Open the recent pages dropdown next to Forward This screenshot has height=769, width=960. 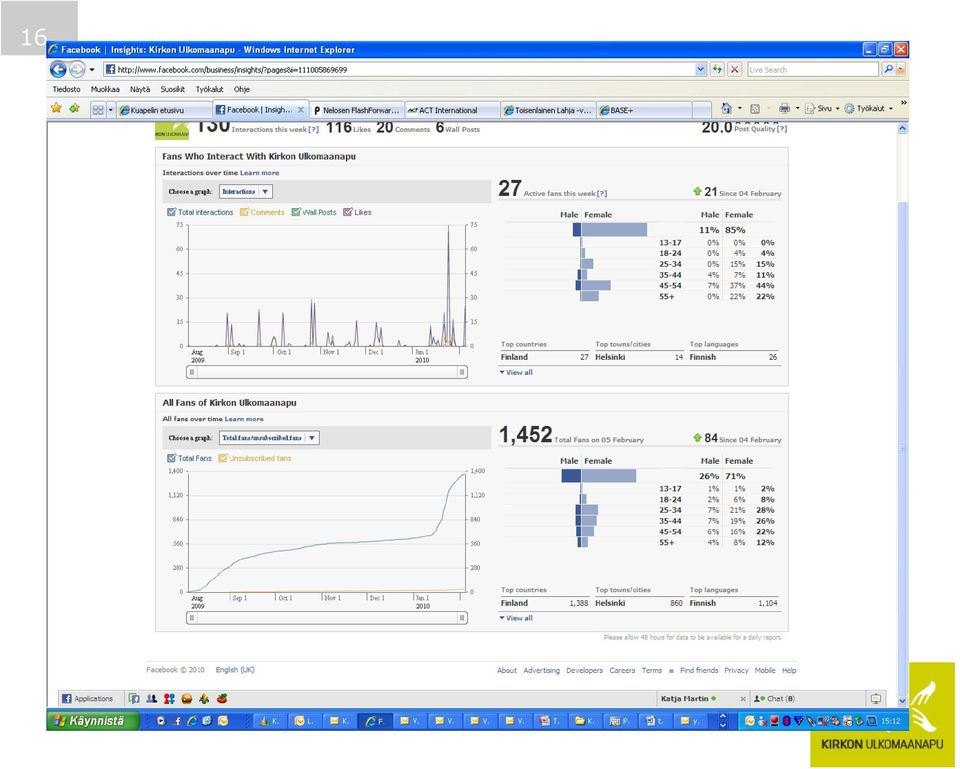(92, 70)
